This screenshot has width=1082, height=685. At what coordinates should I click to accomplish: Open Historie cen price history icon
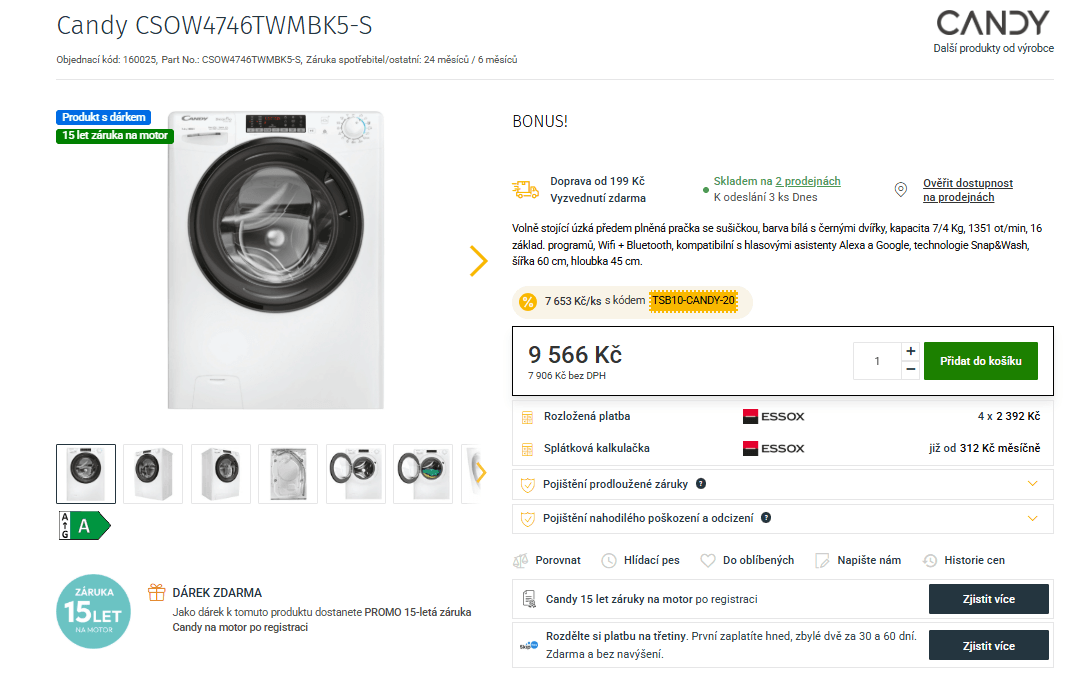930,561
